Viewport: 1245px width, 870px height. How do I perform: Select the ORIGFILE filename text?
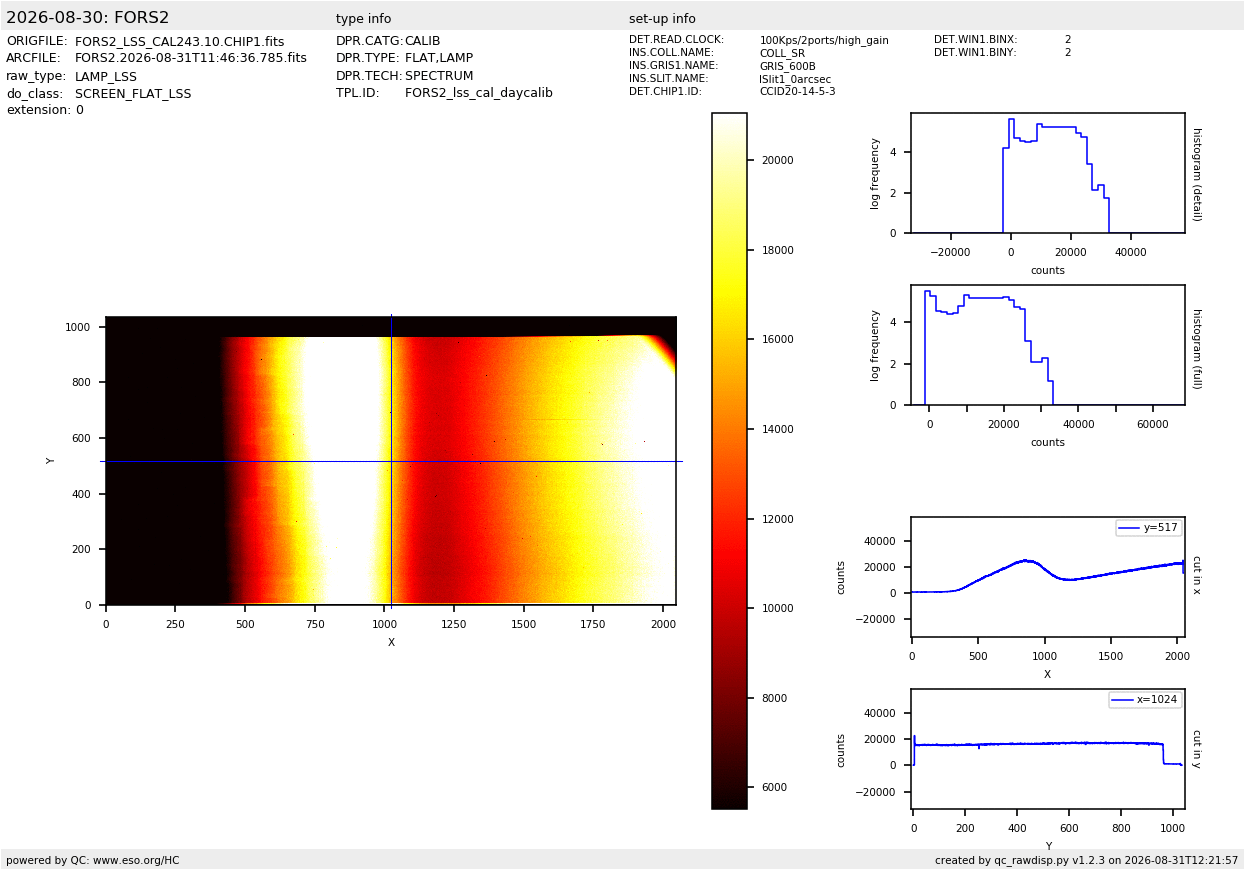179,42
